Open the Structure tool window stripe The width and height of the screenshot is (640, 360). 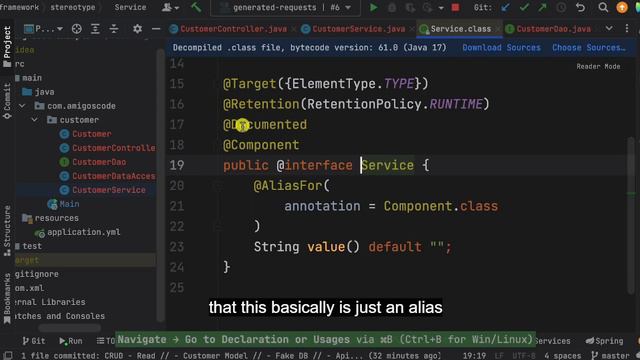click(x=7, y=231)
